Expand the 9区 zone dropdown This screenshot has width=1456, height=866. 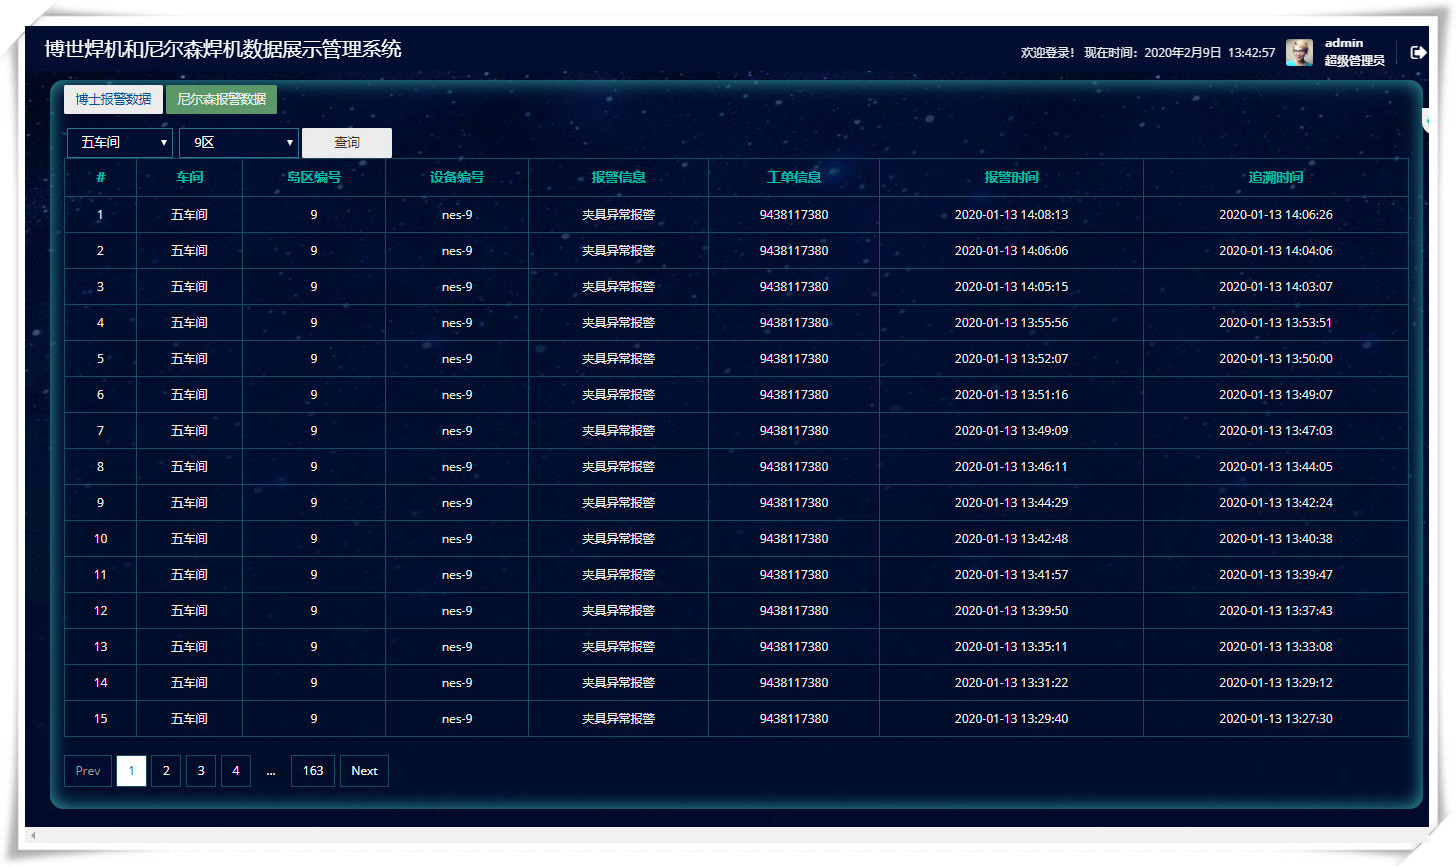tap(239, 143)
